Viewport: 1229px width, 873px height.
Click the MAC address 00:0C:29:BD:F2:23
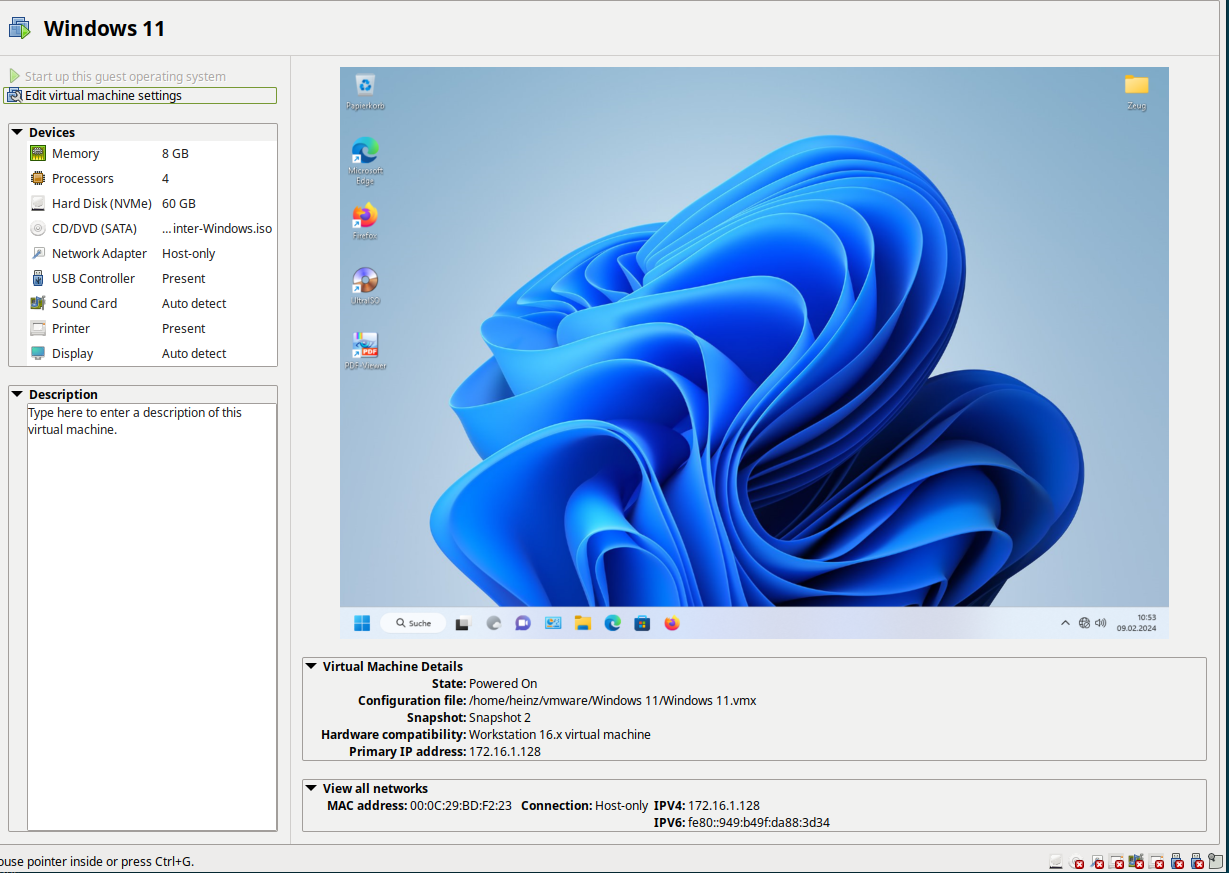point(461,806)
